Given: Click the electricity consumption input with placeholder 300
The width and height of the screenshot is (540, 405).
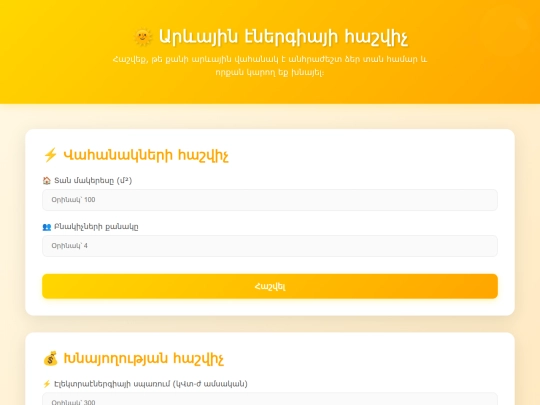Looking at the screenshot, I should (x=270, y=399).
